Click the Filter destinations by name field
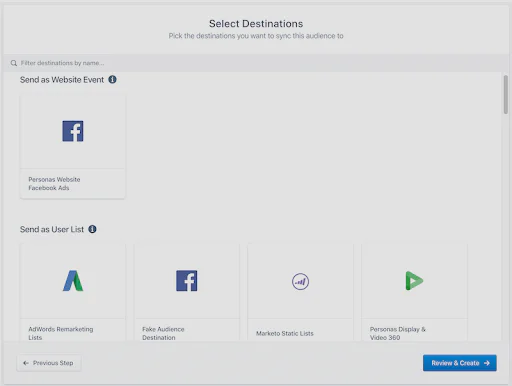The height and width of the screenshot is (386, 512). point(256,63)
